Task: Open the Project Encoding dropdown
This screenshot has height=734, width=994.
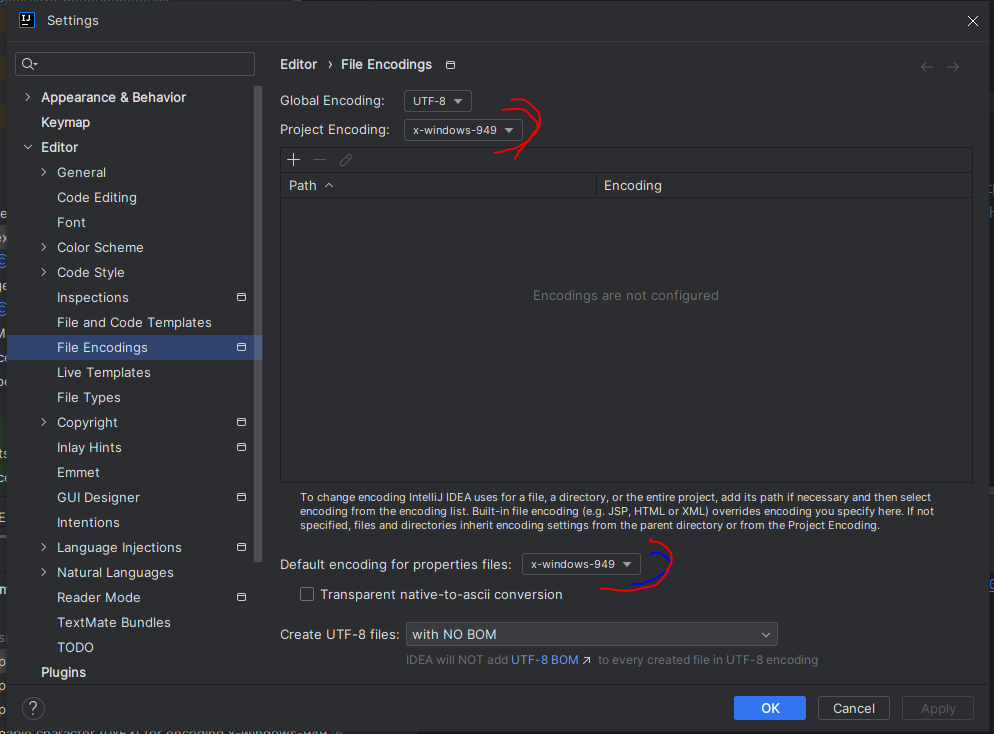Action: [463, 130]
